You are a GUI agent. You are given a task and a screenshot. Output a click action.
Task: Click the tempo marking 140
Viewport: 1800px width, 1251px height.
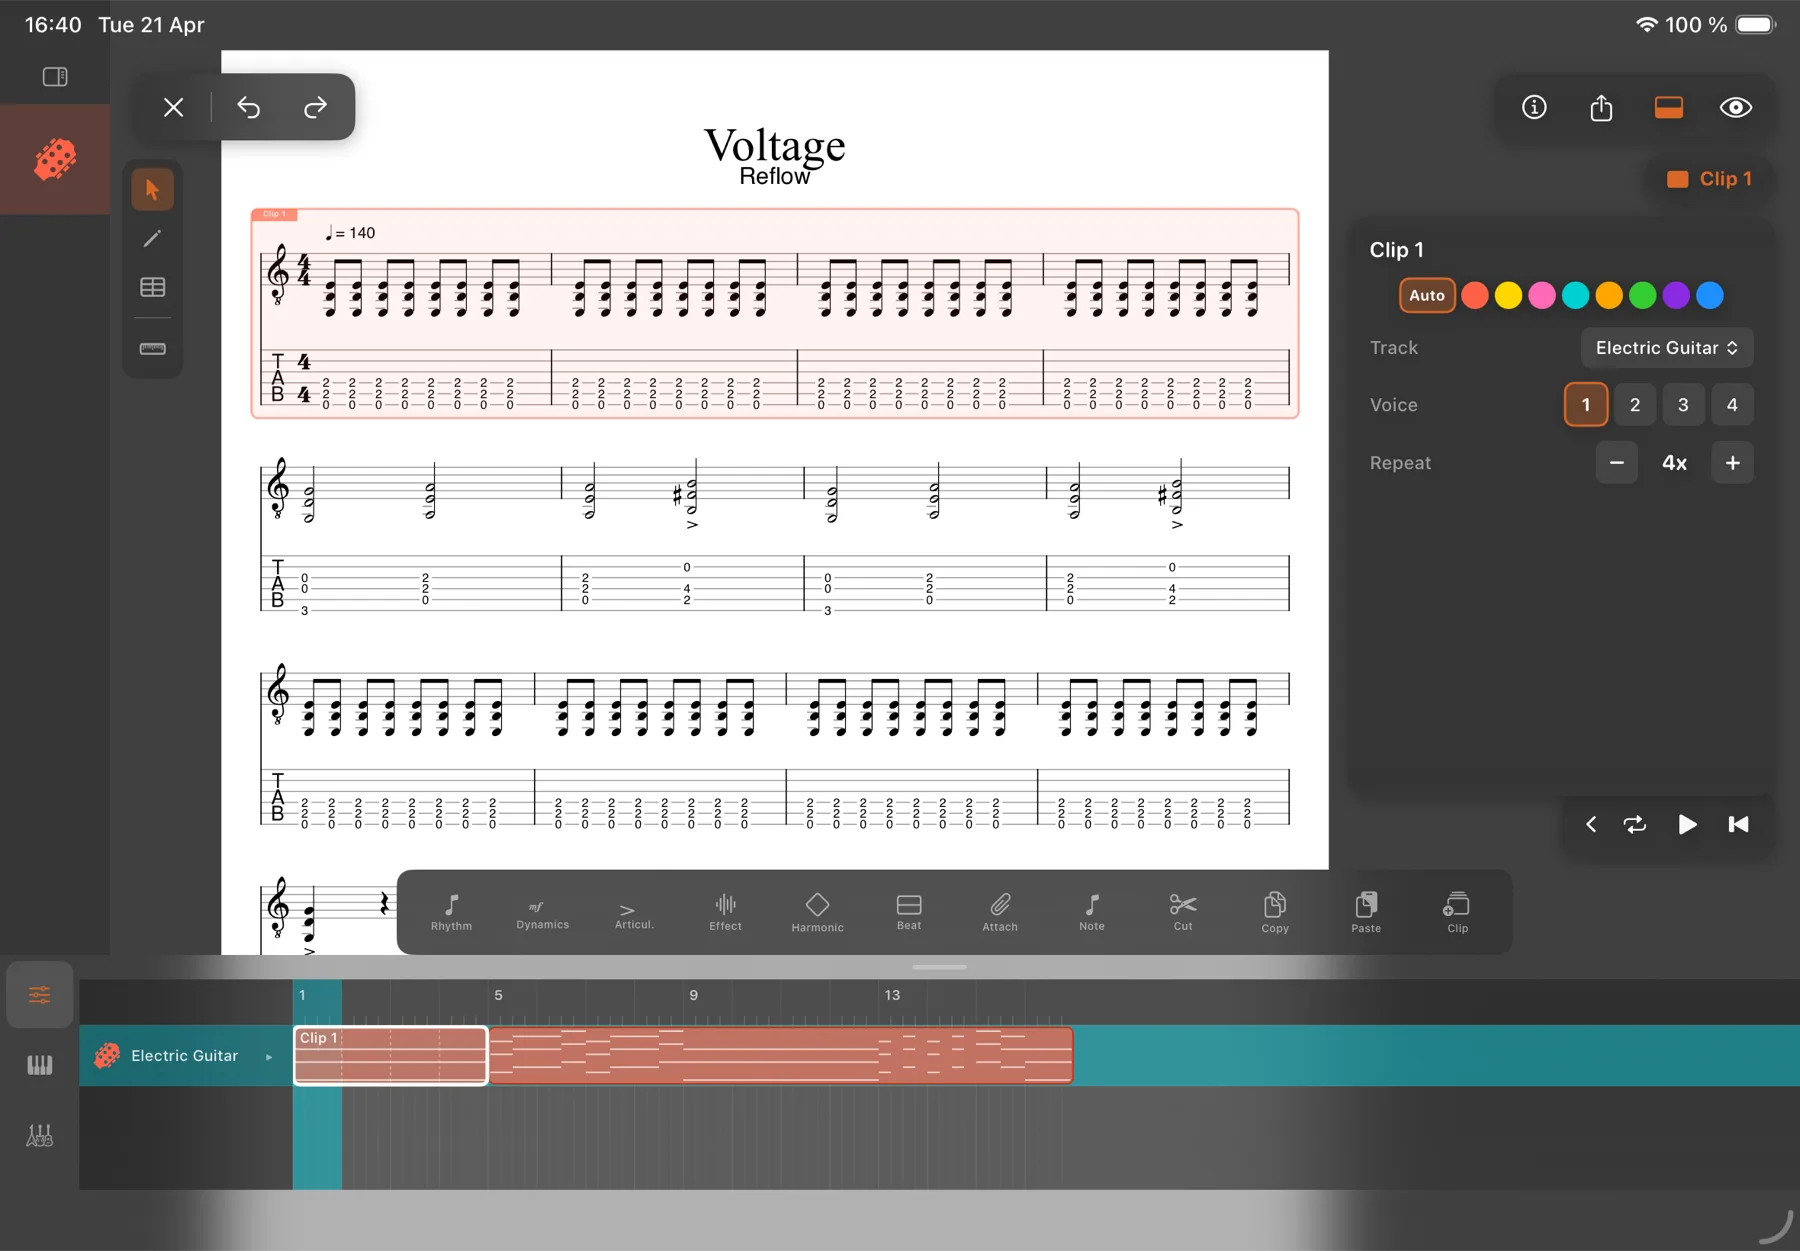coord(351,233)
